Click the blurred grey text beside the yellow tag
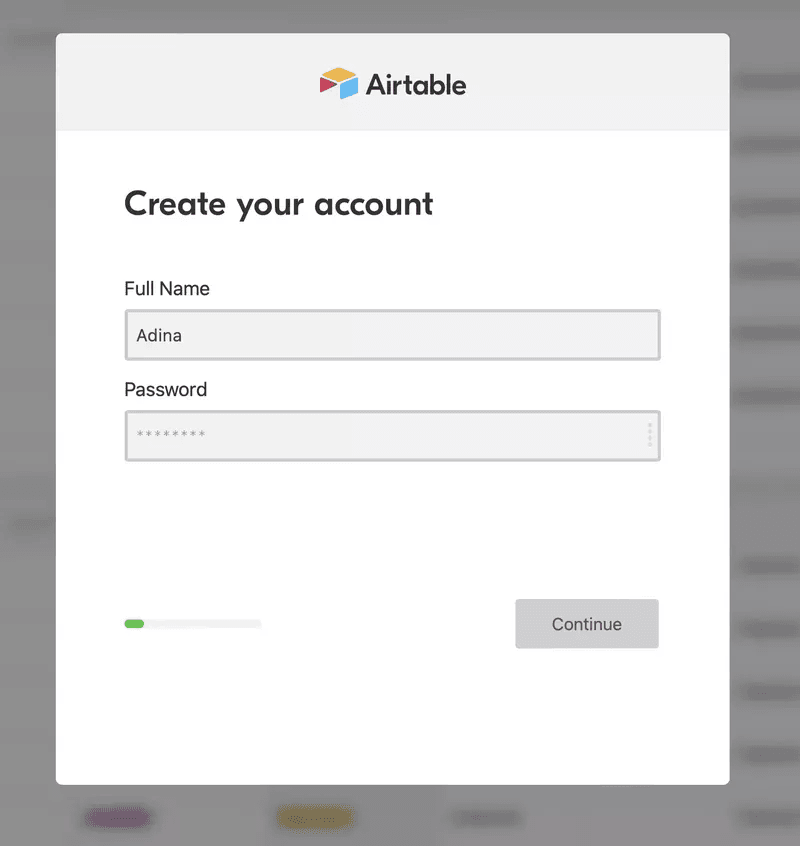Image resolution: width=800 pixels, height=846 pixels. coord(486,818)
